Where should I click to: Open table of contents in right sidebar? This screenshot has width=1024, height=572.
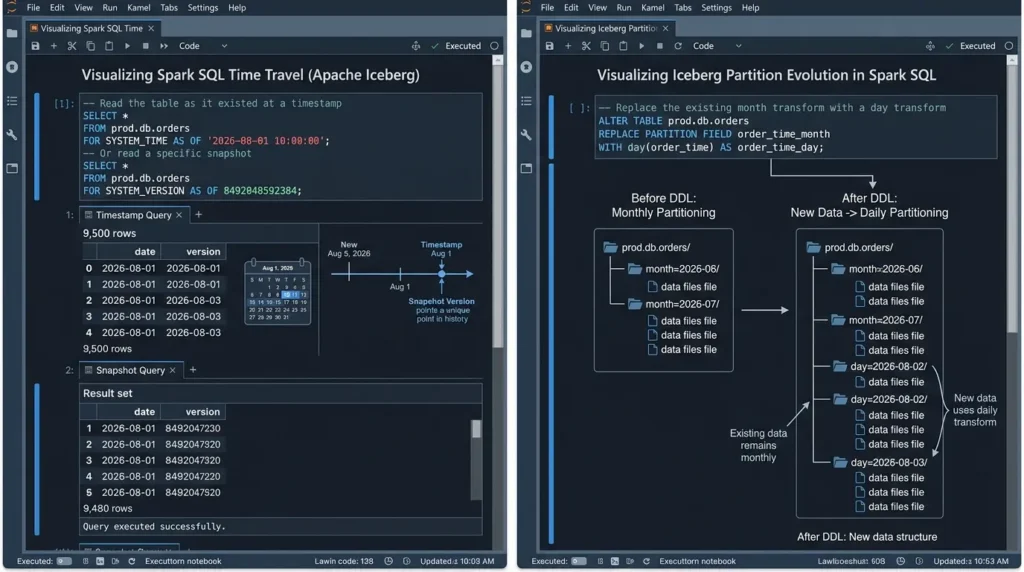(526, 101)
